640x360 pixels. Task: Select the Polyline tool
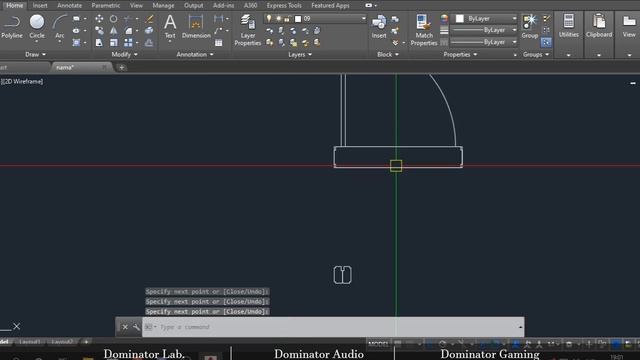12,27
